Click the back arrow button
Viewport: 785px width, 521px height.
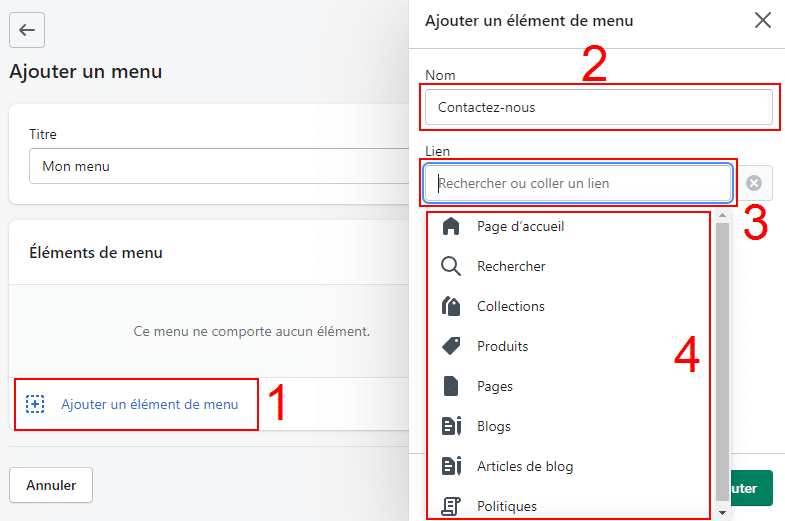pyautogui.click(x=27, y=30)
